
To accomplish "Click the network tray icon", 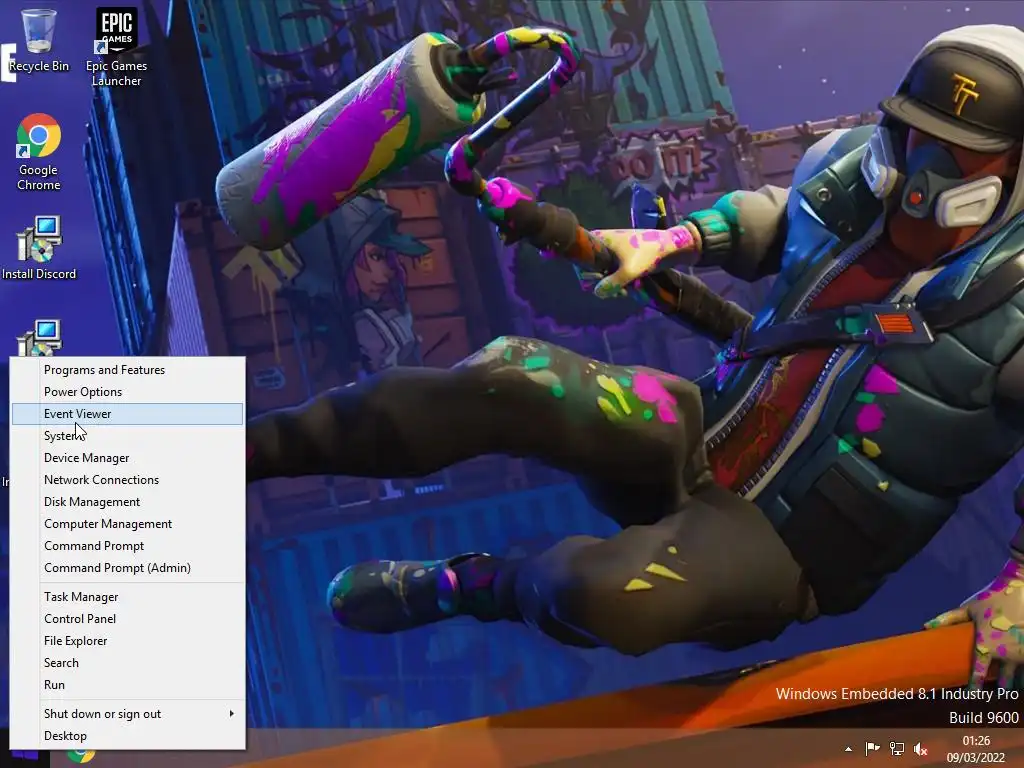I will click(x=897, y=749).
